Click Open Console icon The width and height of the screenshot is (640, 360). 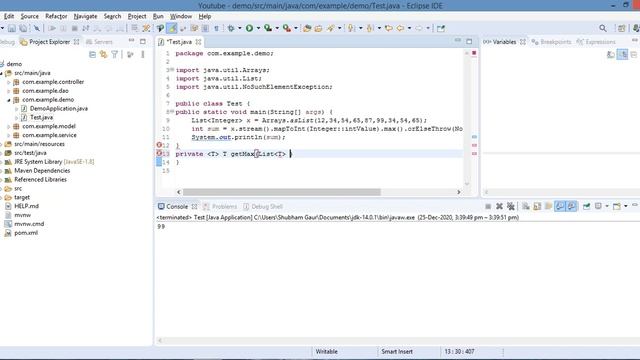pyautogui.click(x=617, y=207)
